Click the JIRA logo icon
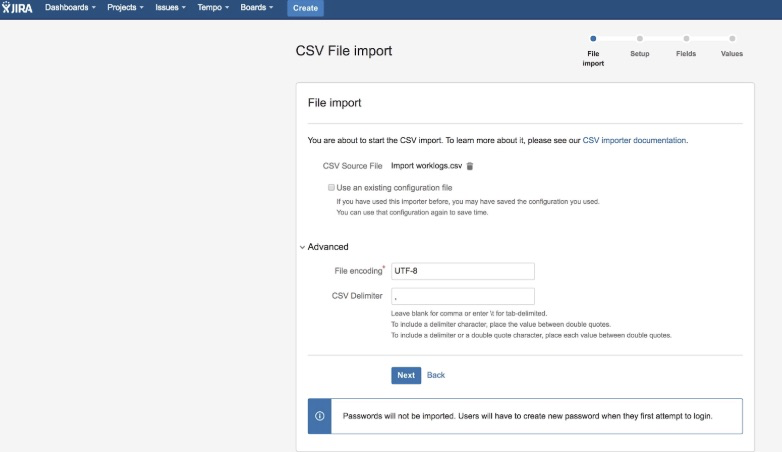This screenshot has width=782, height=452. click(19, 8)
